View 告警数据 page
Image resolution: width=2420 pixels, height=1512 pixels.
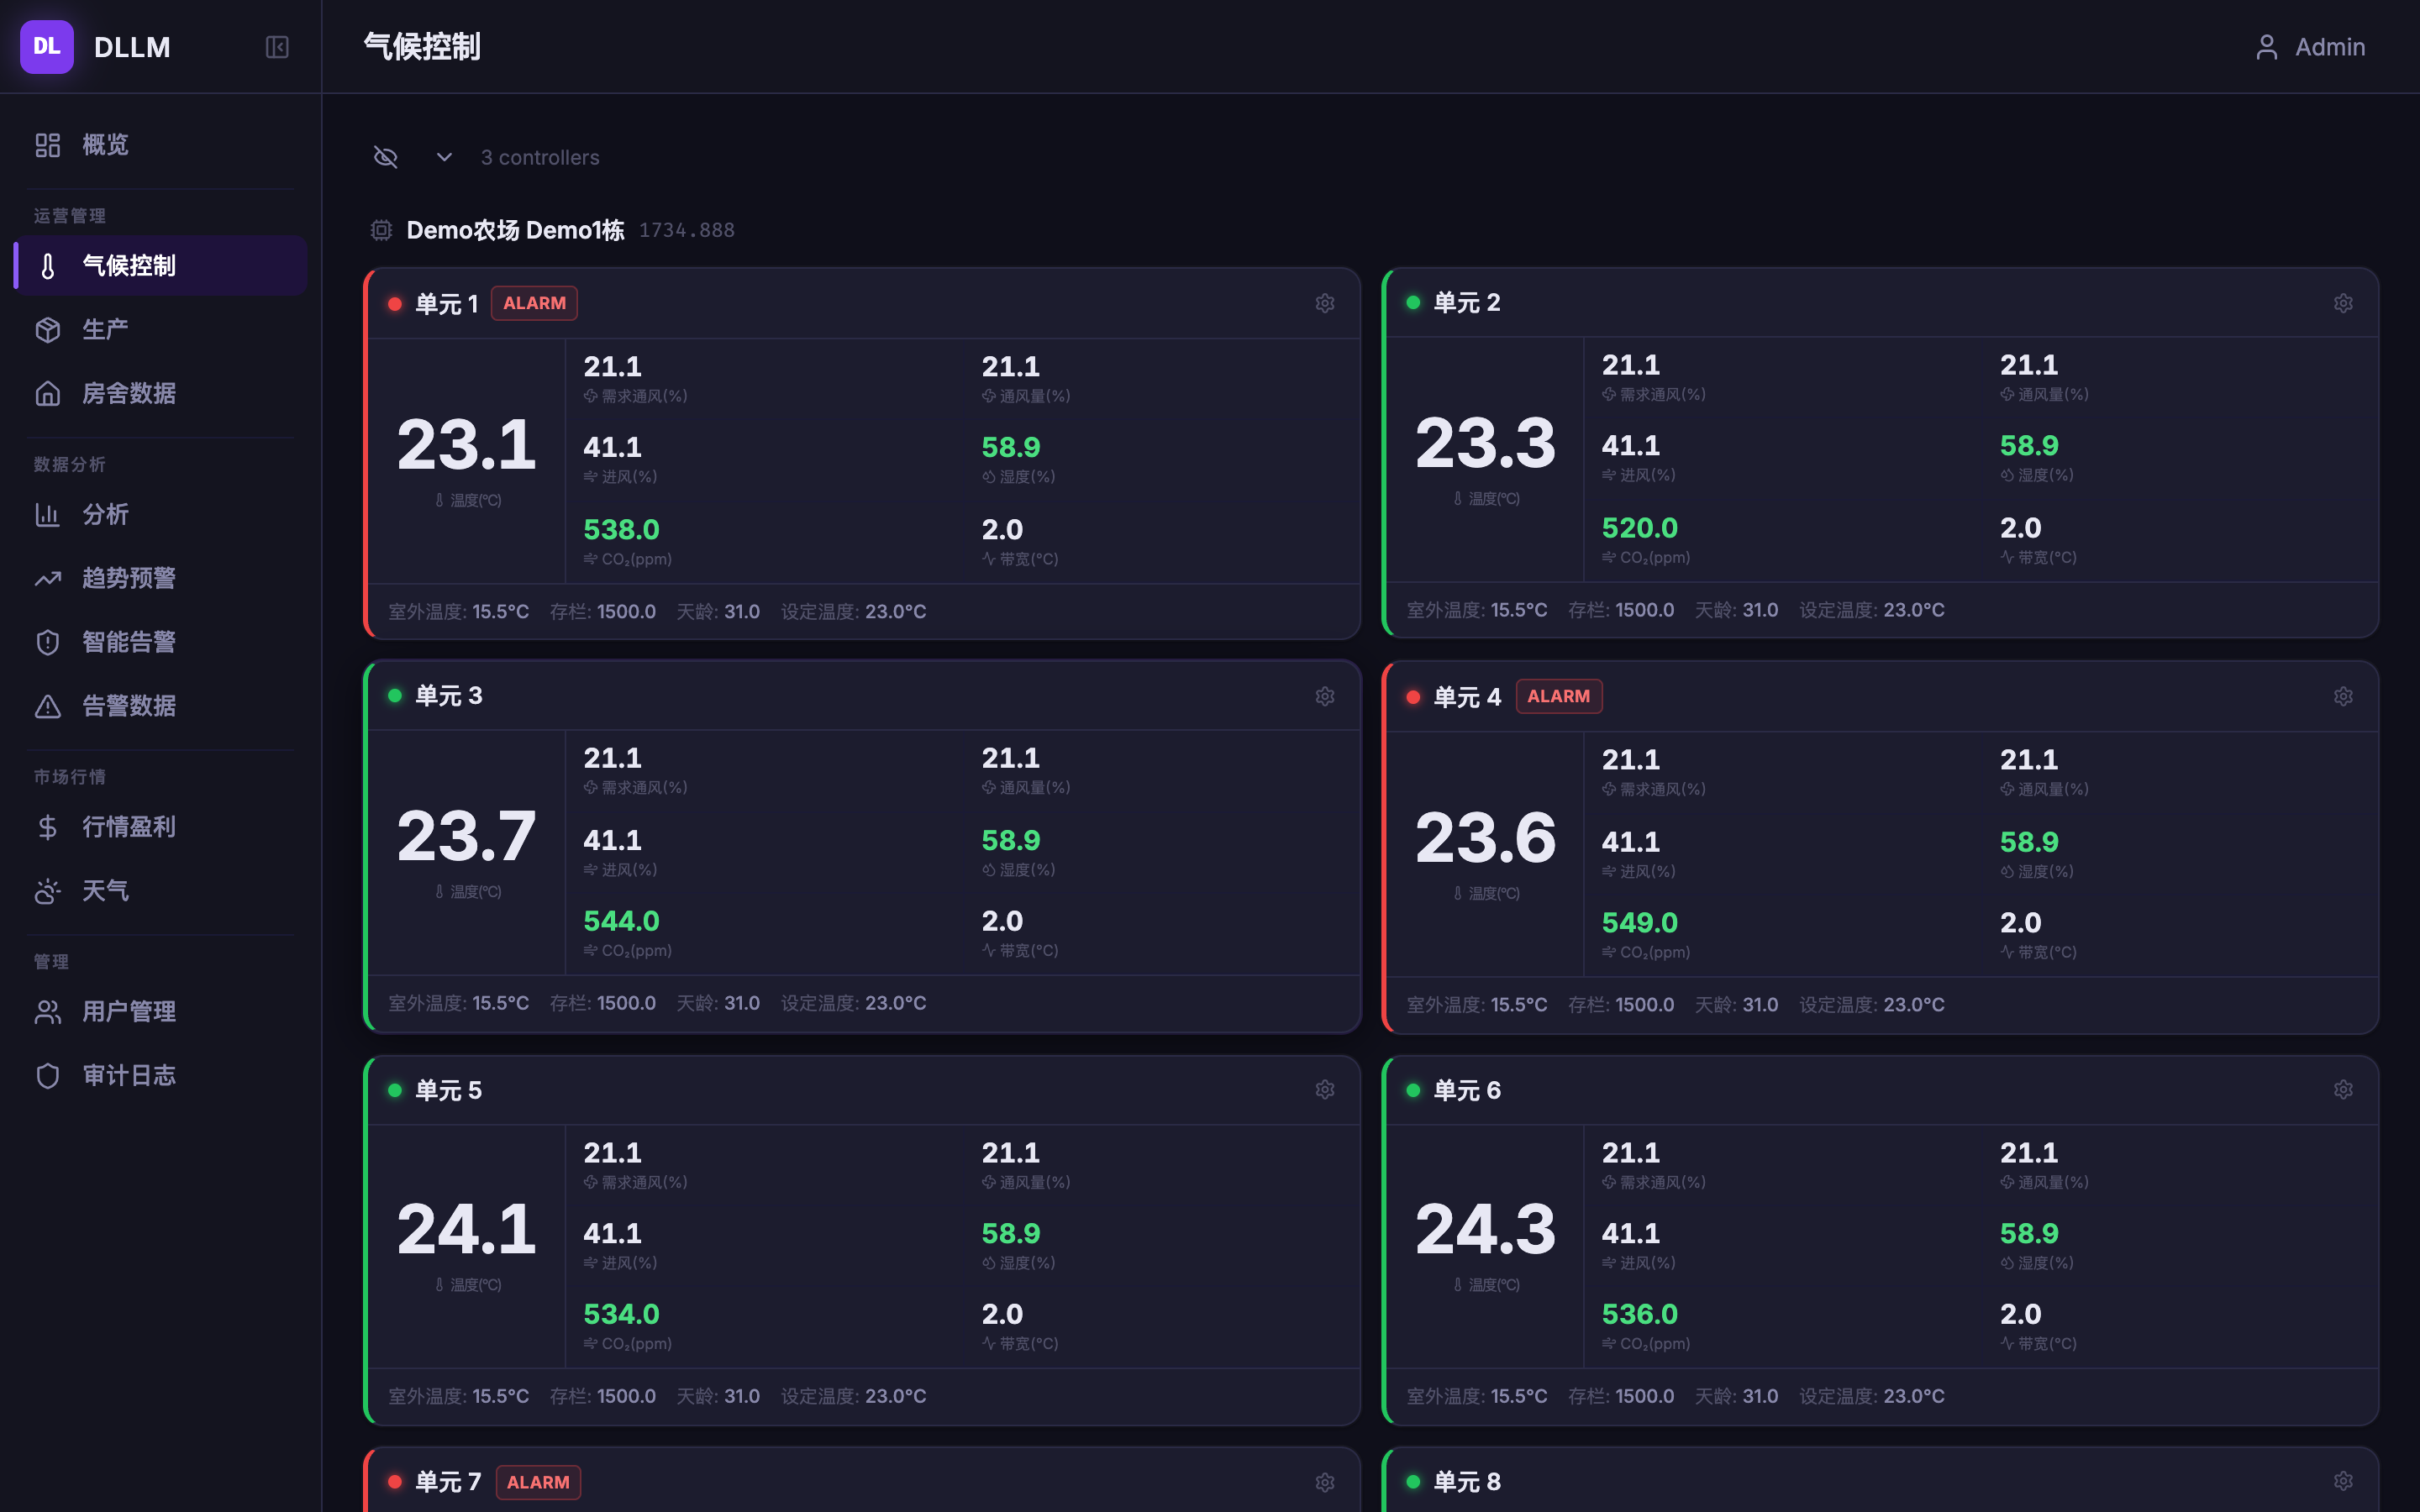point(160,706)
